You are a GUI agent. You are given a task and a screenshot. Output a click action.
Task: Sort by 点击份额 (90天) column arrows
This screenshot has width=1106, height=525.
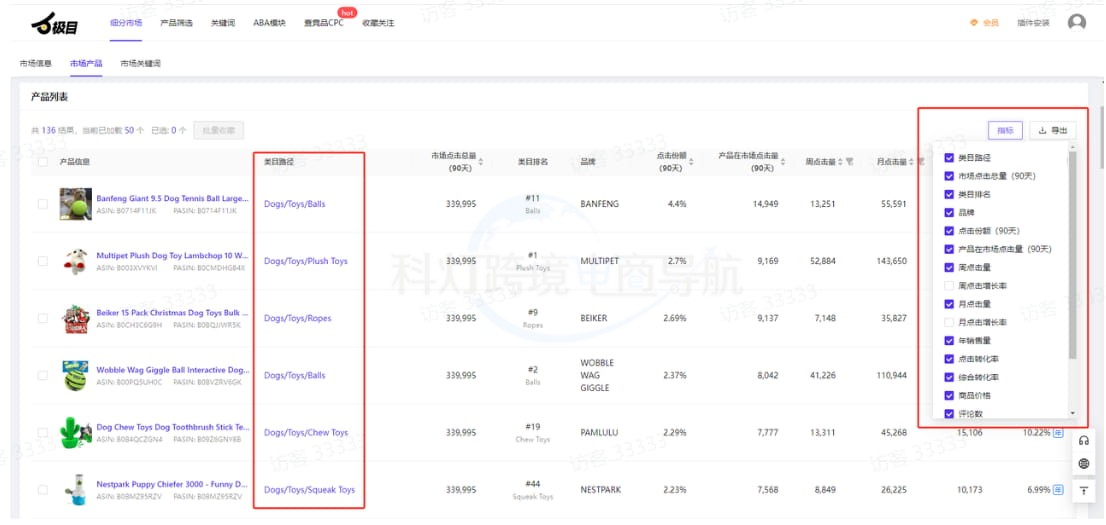pos(691,162)
